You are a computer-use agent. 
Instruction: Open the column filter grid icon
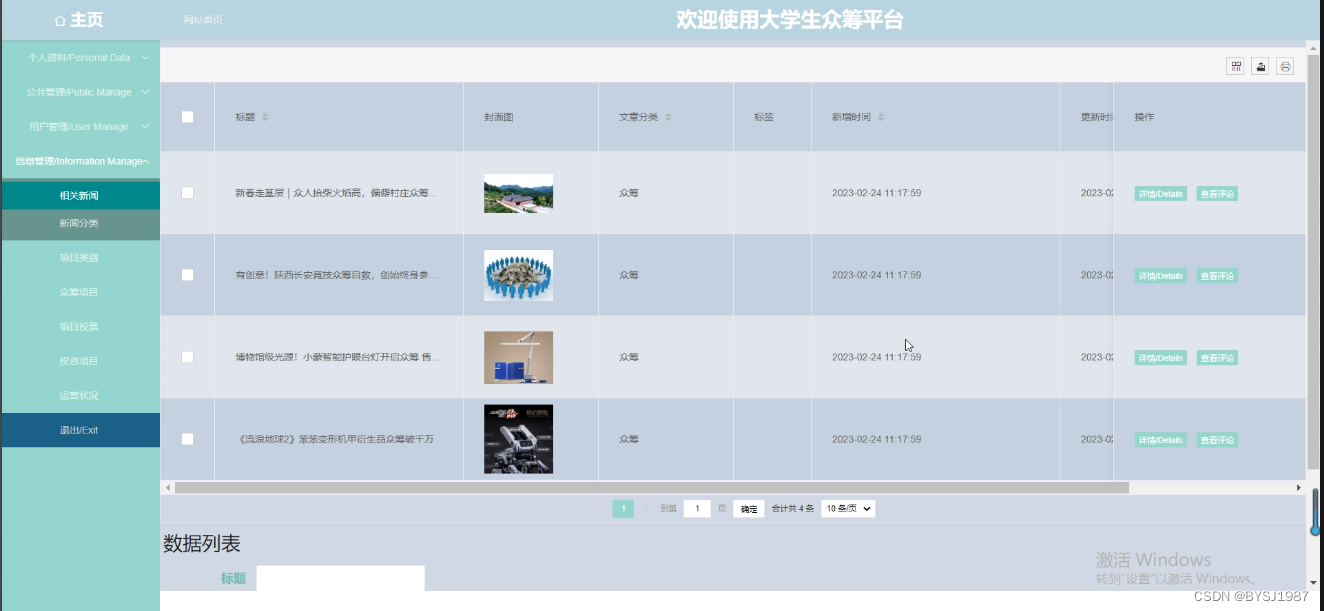click(x=1236, y=66)
